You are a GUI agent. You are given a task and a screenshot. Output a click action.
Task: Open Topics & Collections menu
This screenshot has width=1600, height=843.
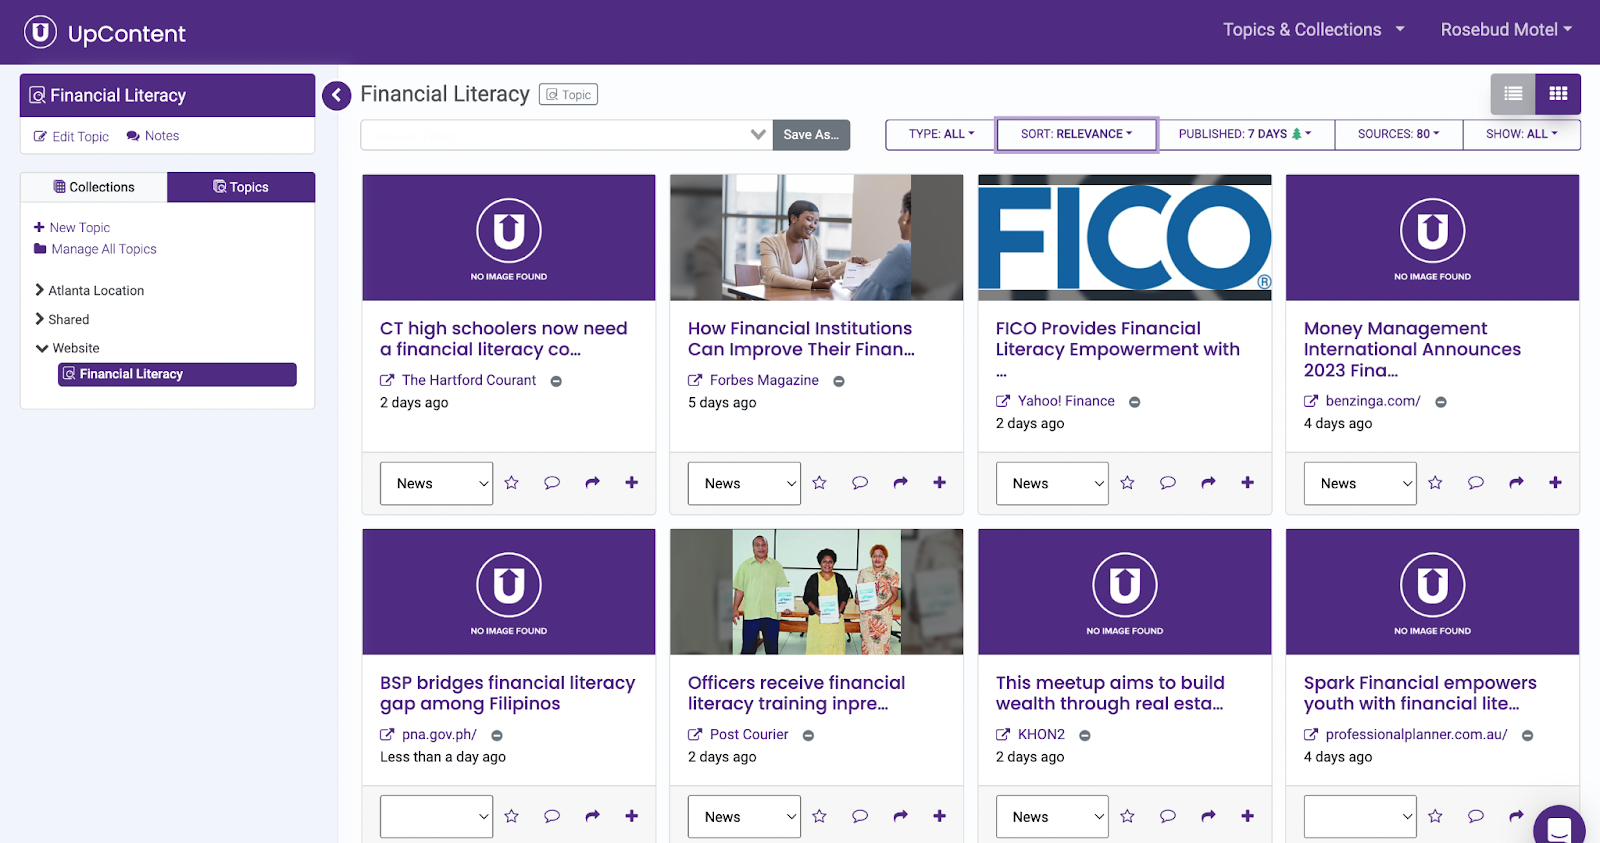click(1313, 30)
